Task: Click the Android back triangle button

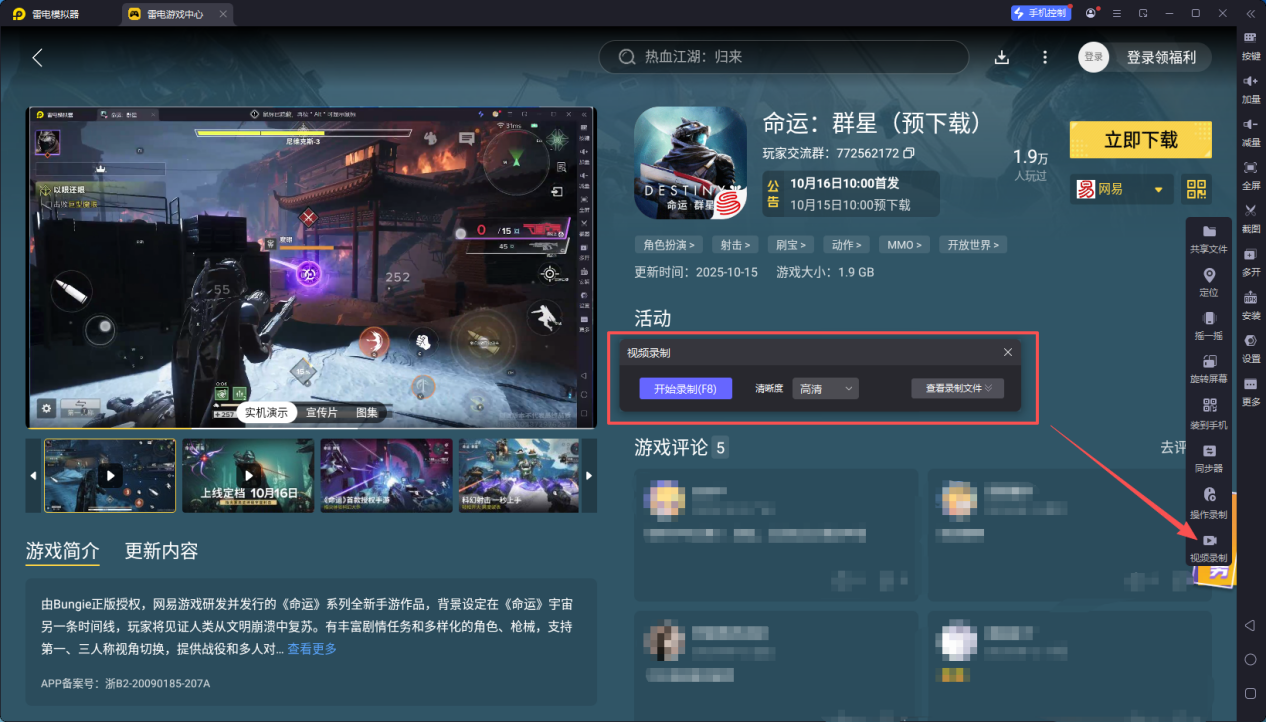Action: coord(1250,625)
